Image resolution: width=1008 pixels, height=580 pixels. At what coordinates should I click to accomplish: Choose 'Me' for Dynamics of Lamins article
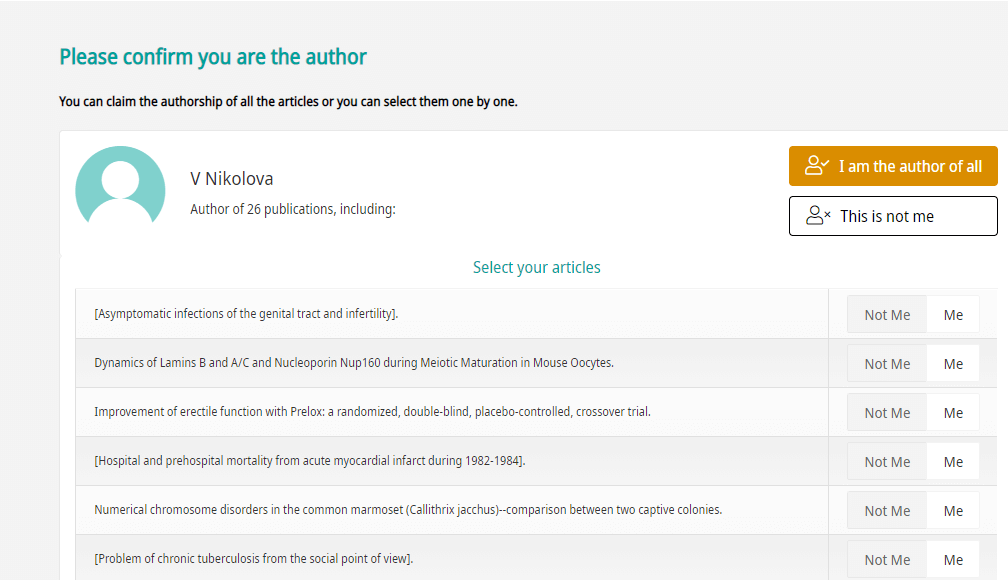pyautogui.click(x=953, y=363)
